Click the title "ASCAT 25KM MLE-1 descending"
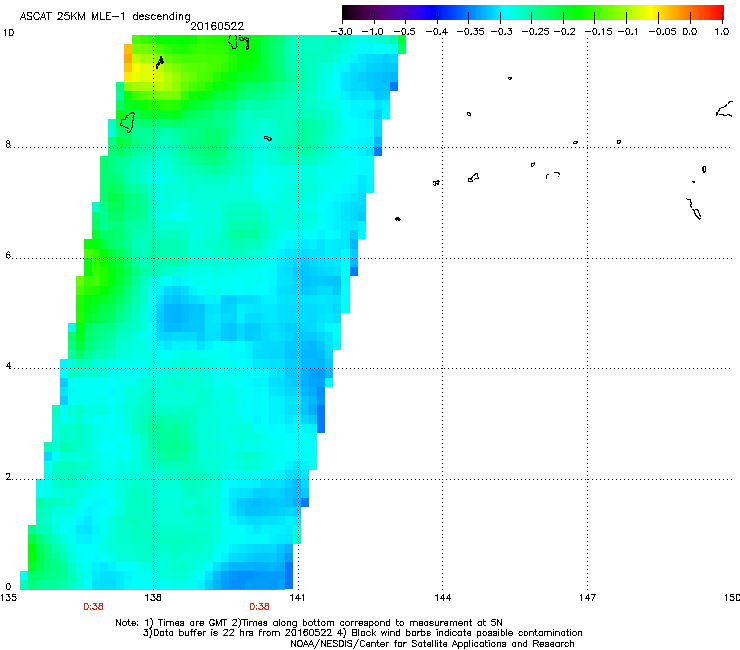This screenshot has height=650, width=740. (x=105, y=17)
